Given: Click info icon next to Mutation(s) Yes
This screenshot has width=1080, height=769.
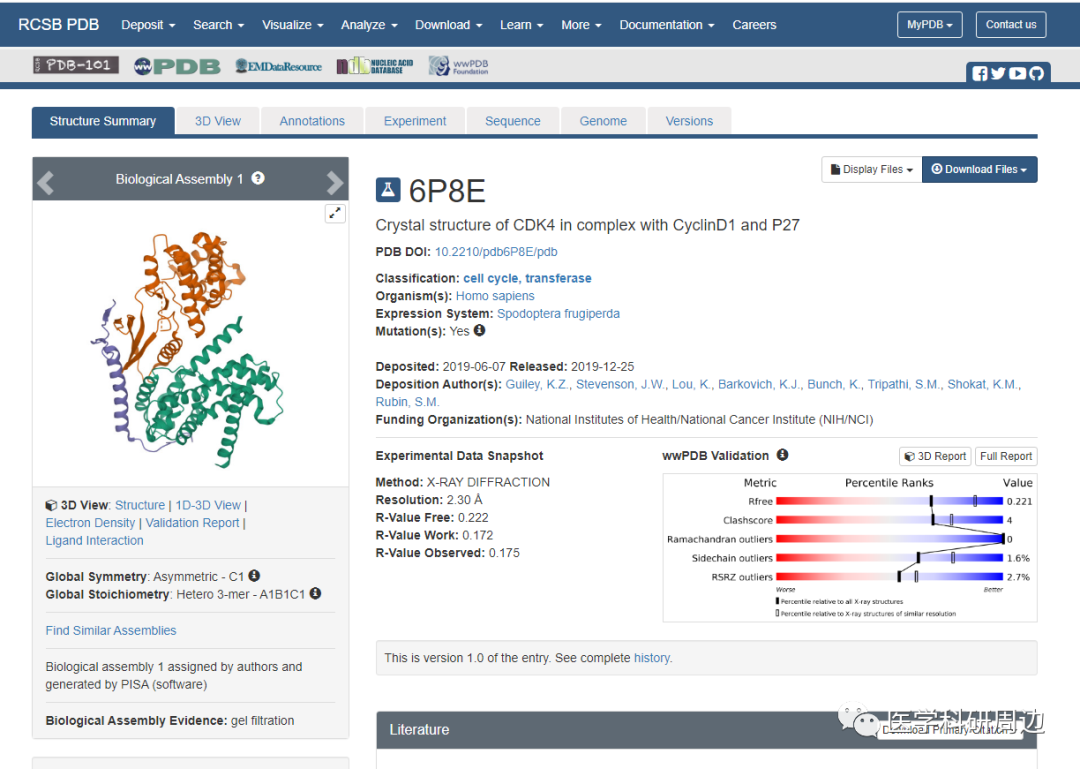Looking at the screenshot, I should tap(479, 331).
